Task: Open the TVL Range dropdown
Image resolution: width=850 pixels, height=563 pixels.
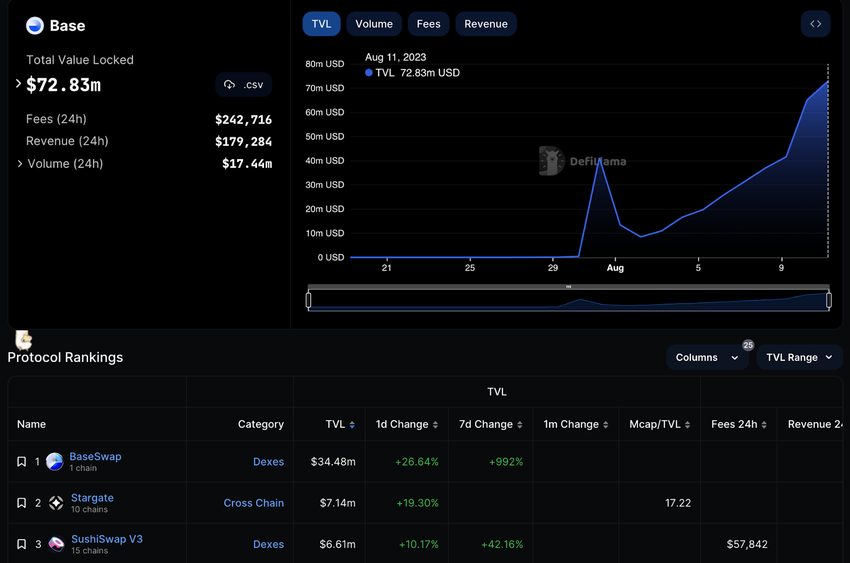Action: 798,357
